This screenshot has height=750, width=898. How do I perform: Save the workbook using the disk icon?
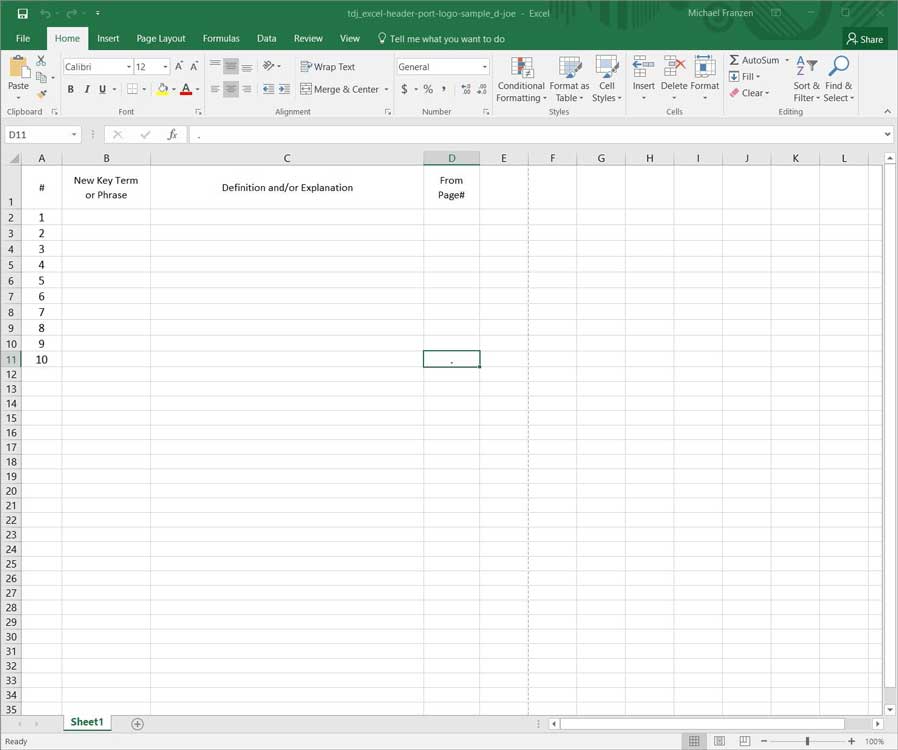22,13
